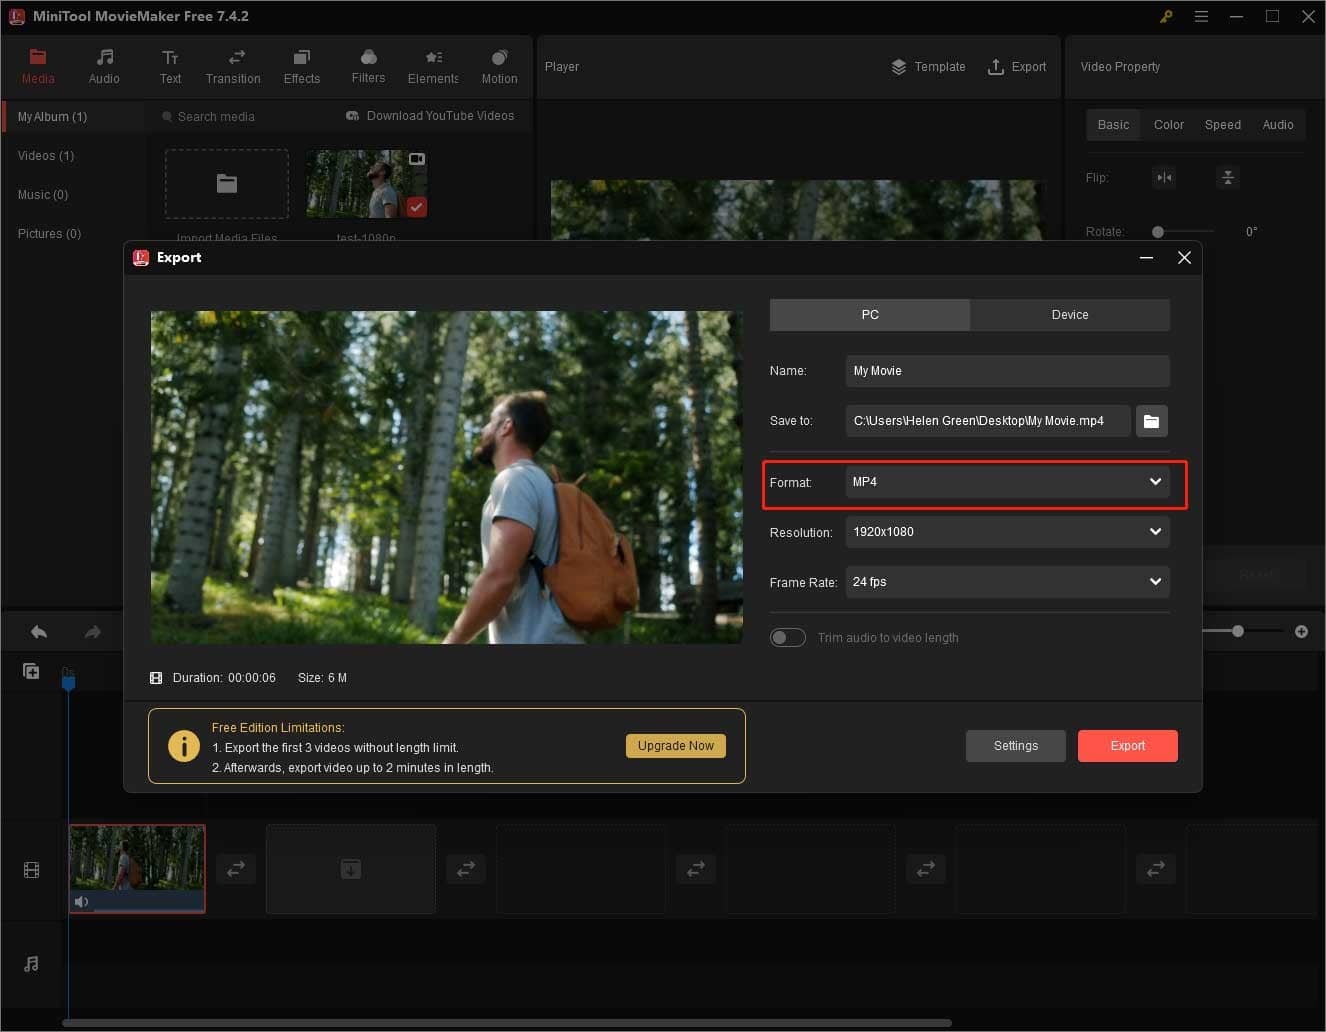1326x1032 pixels.
Task: Click Download YouTube Videos link
Action: click(431, 116)
